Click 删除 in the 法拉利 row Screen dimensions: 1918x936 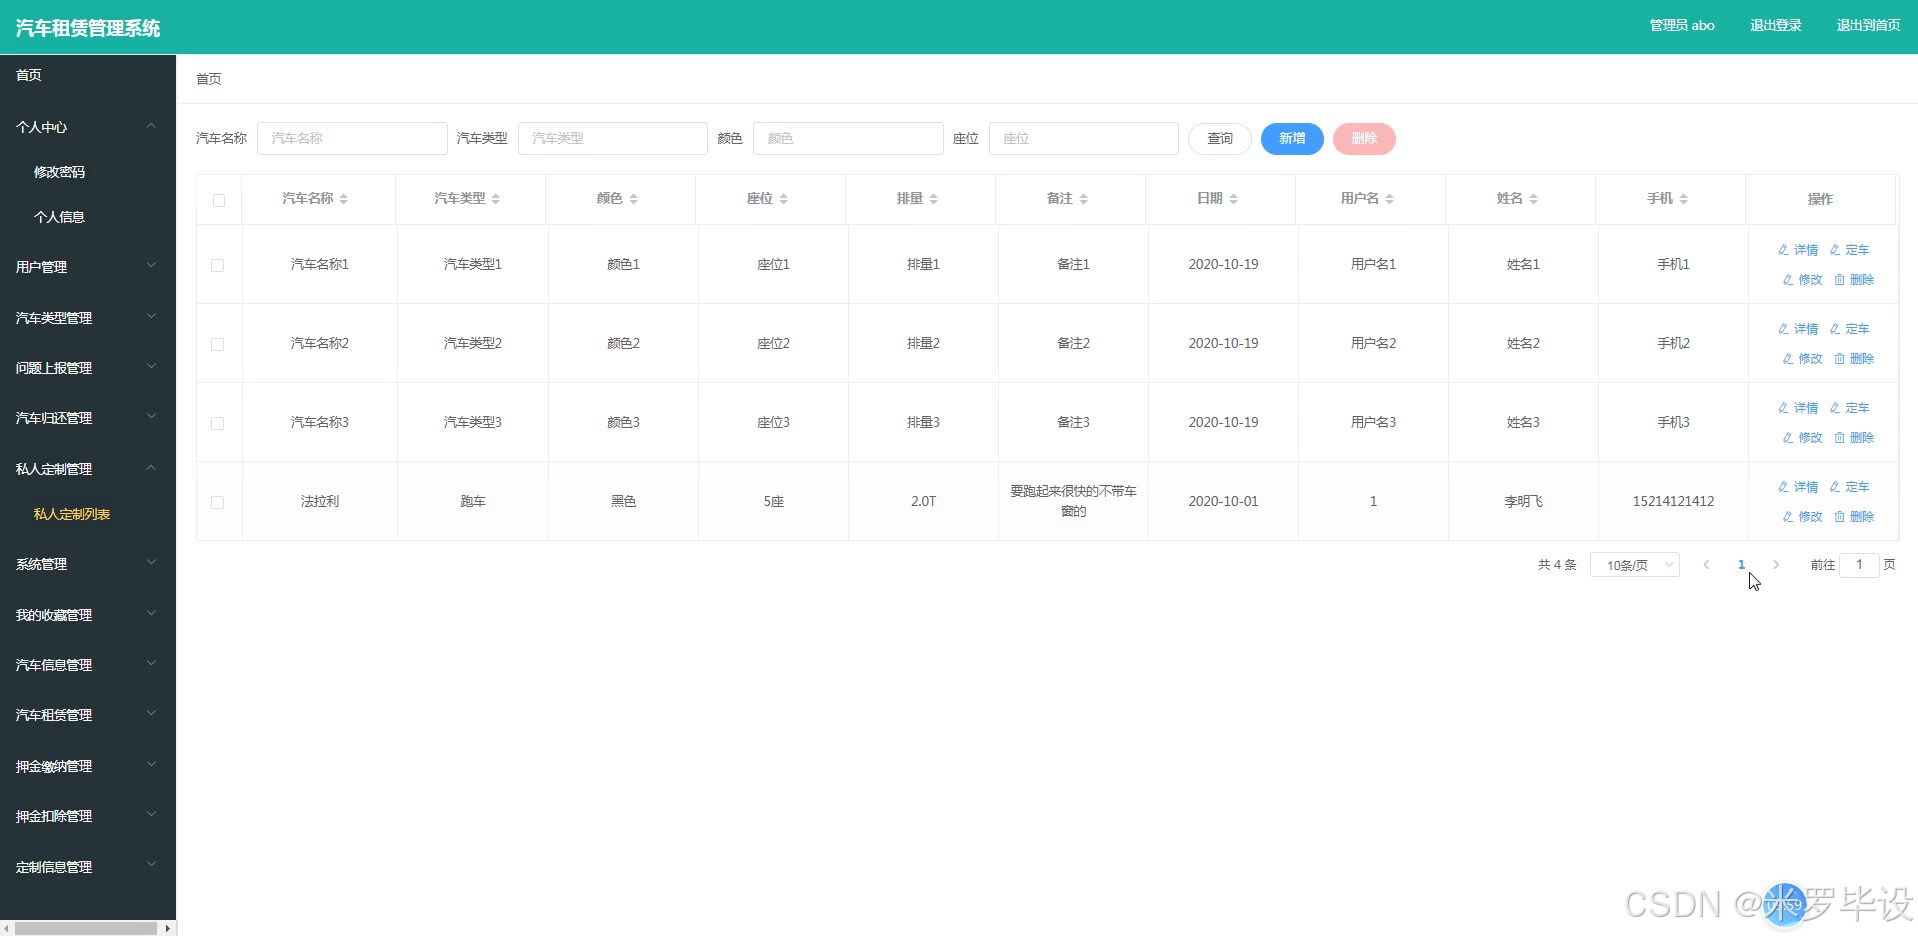(1854, 517)
